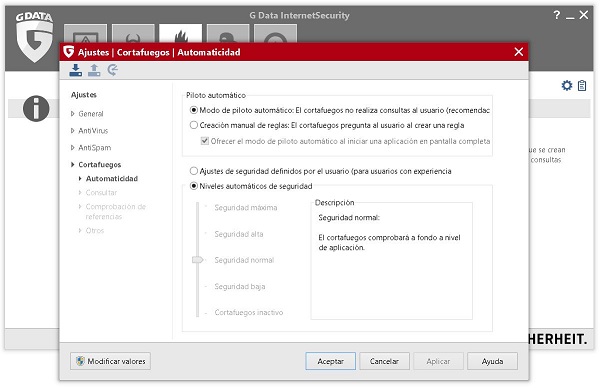Screen dimensions: 600x388
Task: Click the gear settings icon in main window
Action: 567,85
